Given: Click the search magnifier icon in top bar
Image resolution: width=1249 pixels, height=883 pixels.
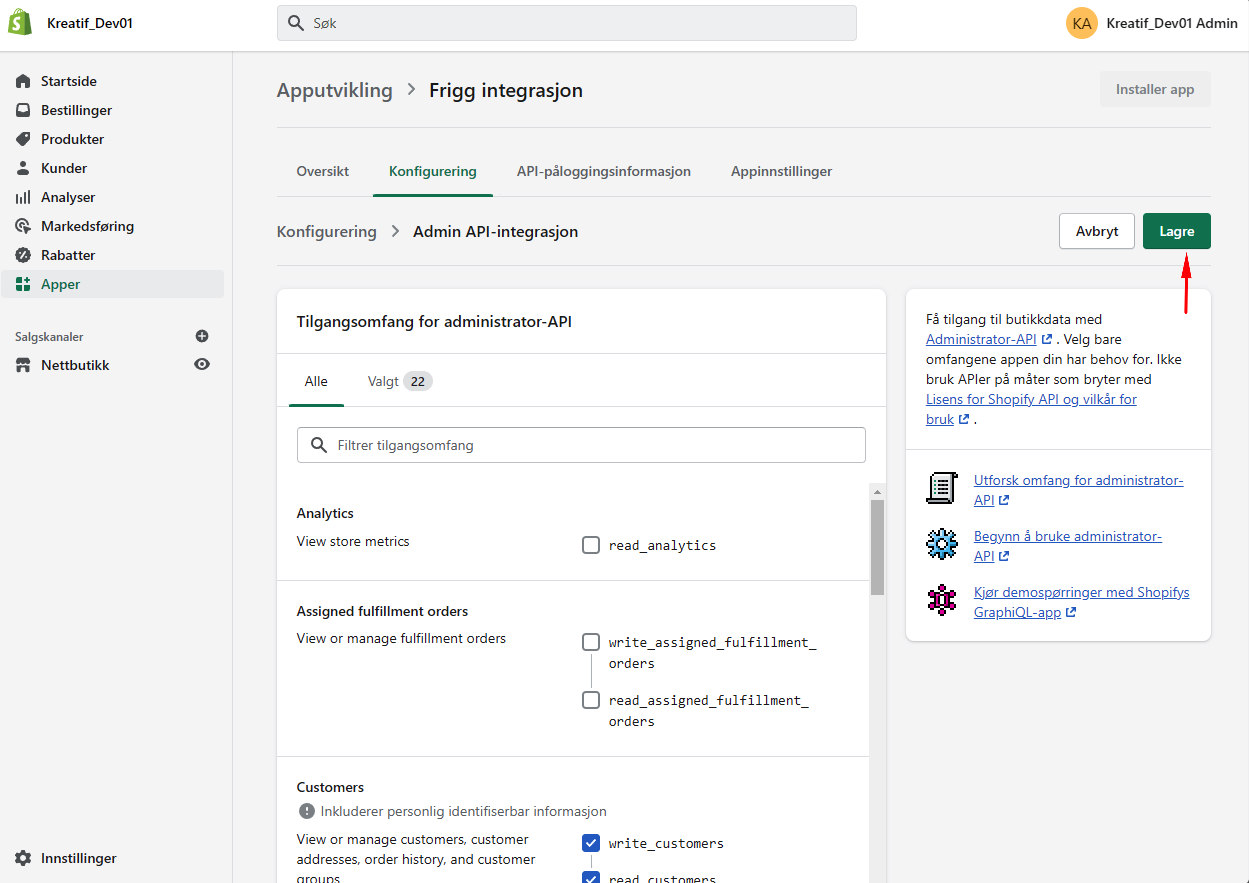Looking at the screenshot, I should tap(296, 23).
